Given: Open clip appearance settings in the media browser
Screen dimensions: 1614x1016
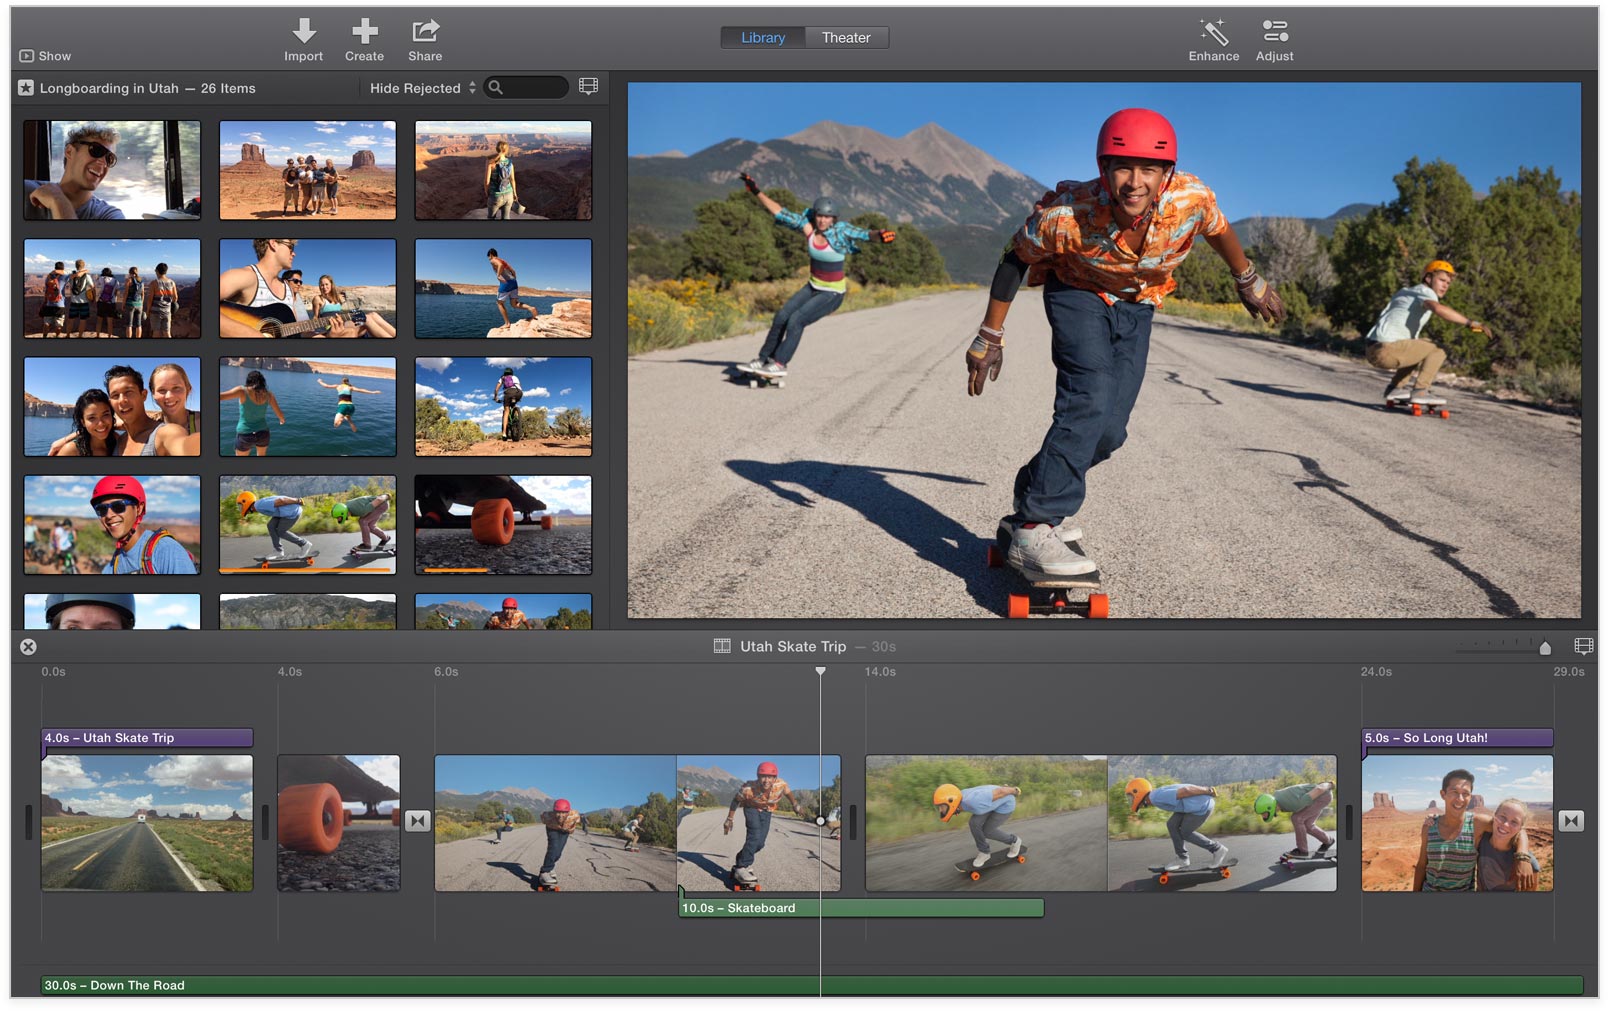Looking at the screenshot, I should pyautogui.click(x=589, y=87).
